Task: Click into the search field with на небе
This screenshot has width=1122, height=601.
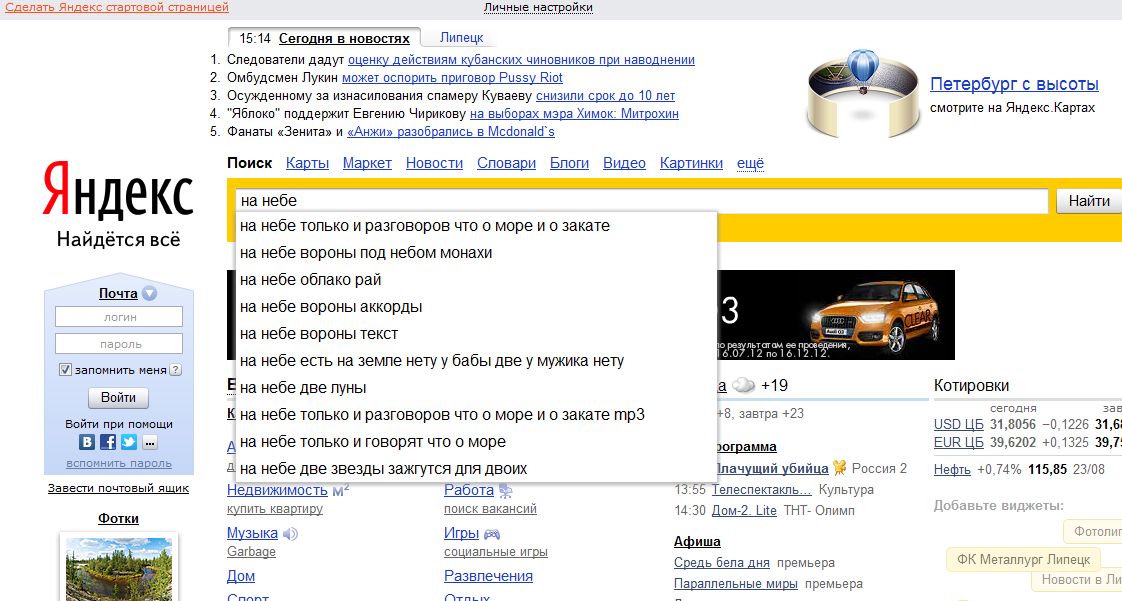Action: (x=641, y=201)
